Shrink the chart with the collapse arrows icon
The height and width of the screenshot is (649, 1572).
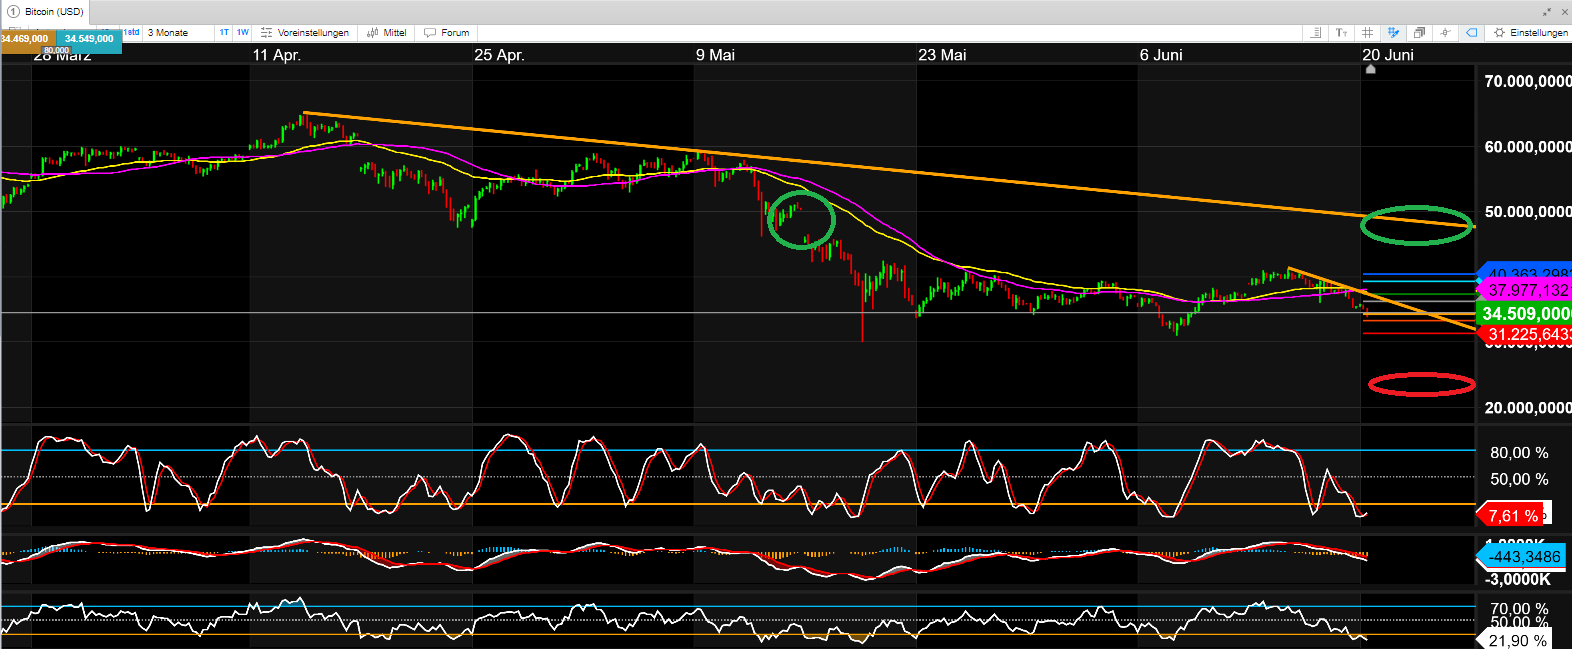pos(1547,12)
